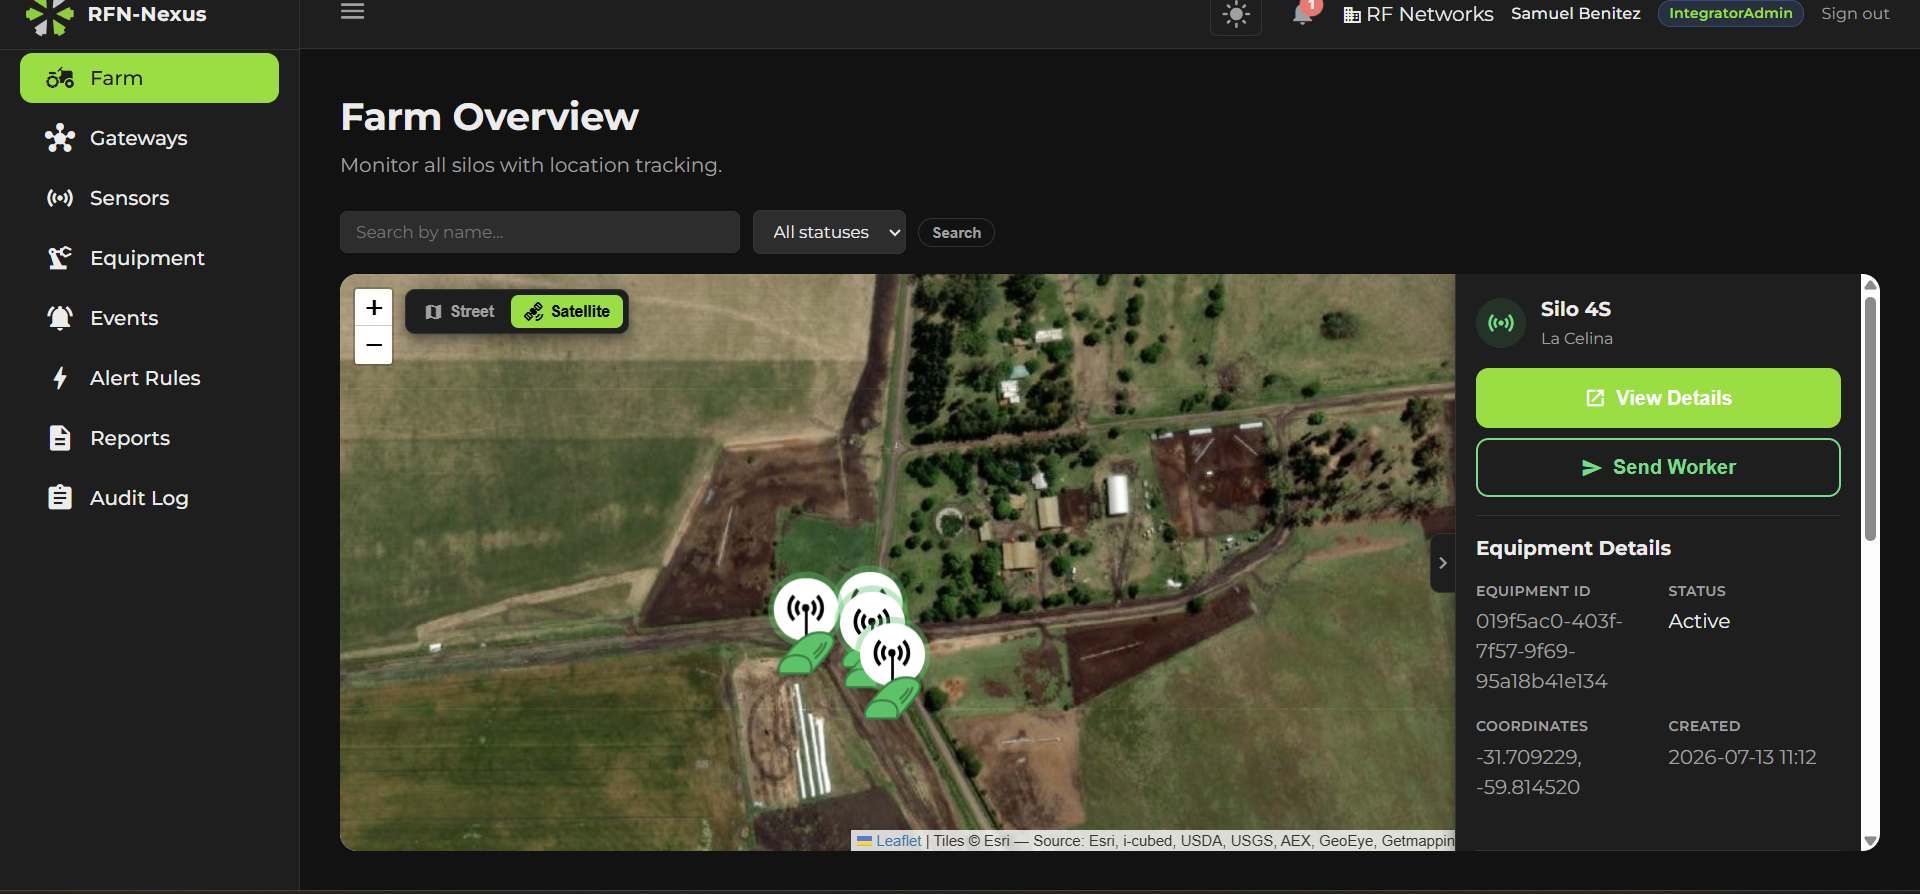Go to Gateways page
This screenshot has height=894, width=1920.
click(x=149, y=138)
